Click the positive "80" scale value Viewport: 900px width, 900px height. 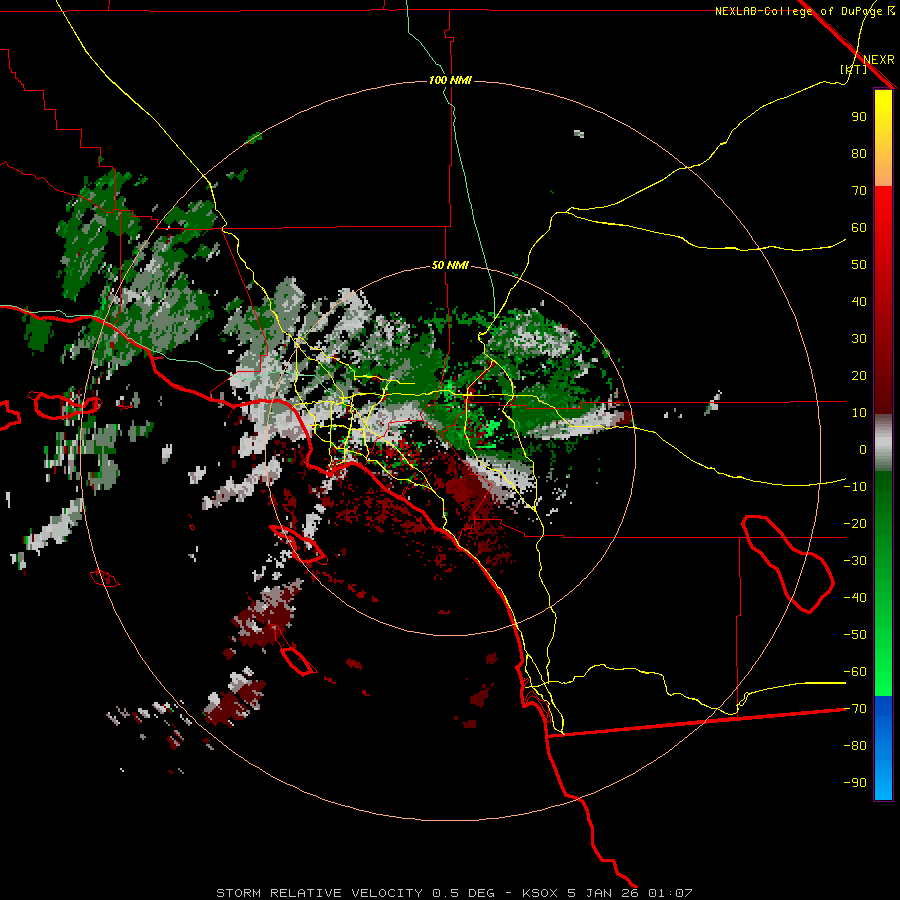[x=859, y=154]
